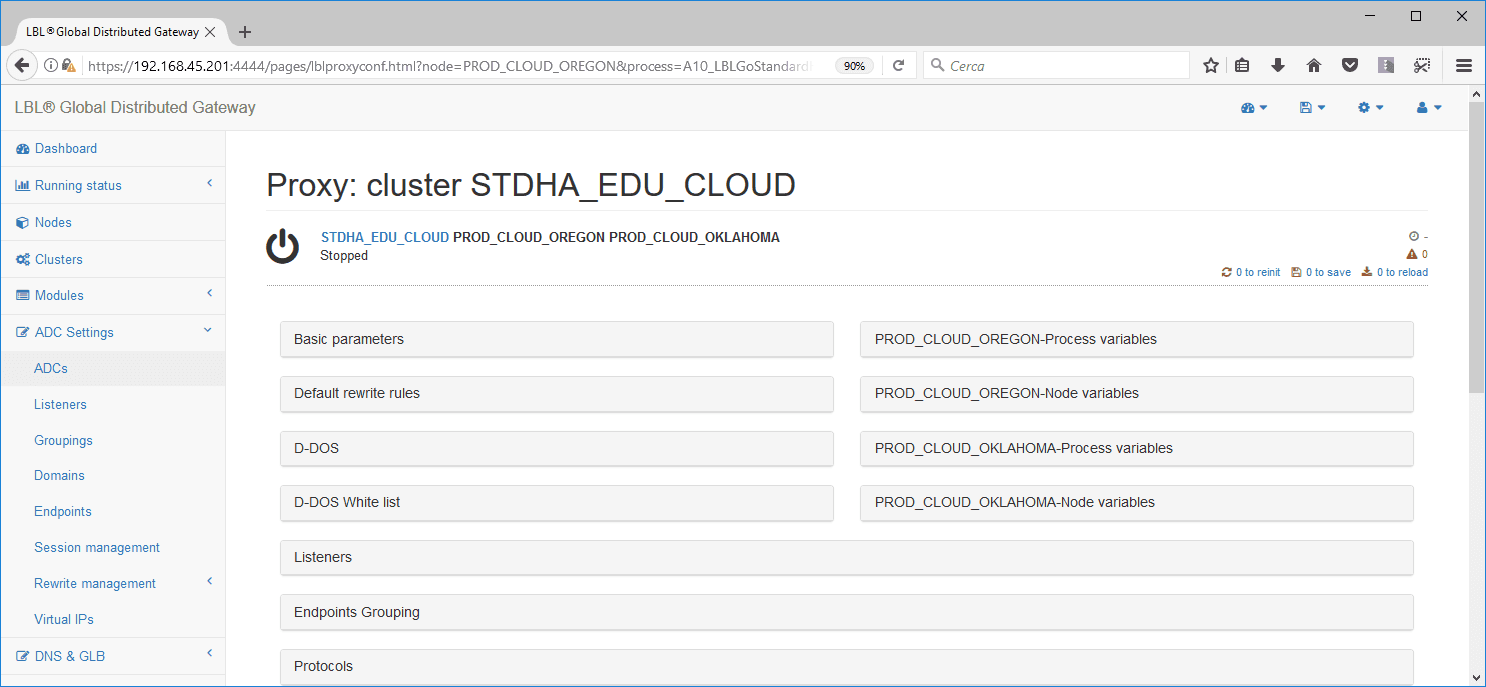Collapse the ADC Settings sidebar section

(x=112, y=332)
